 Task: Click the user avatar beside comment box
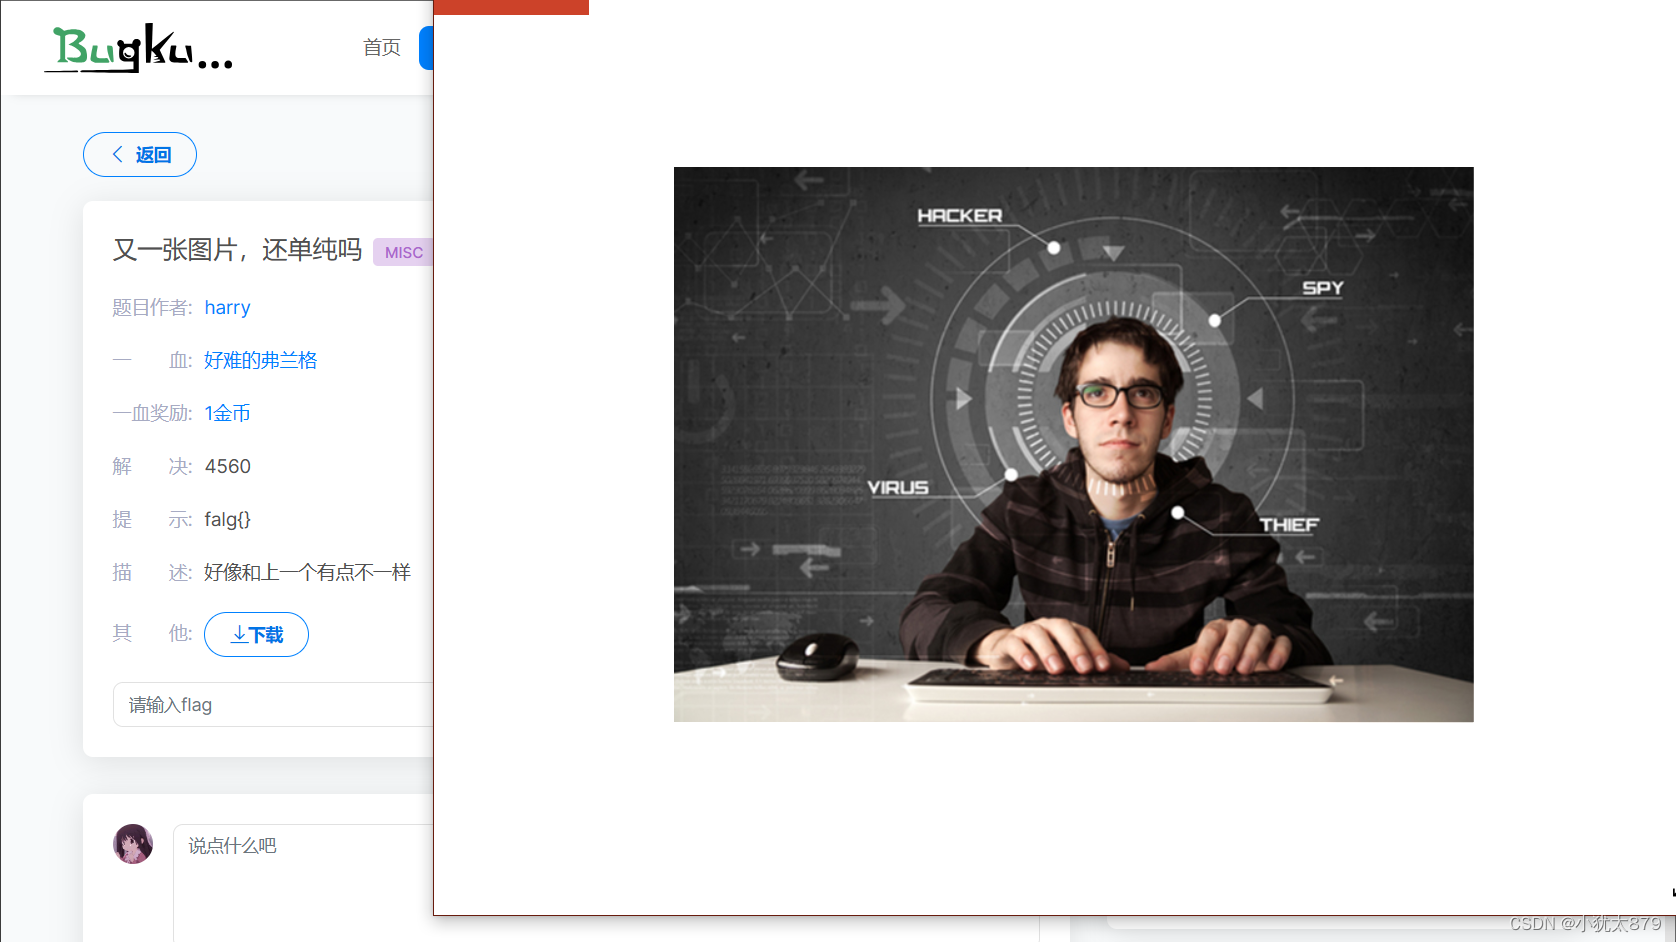(x=133, y=844)
